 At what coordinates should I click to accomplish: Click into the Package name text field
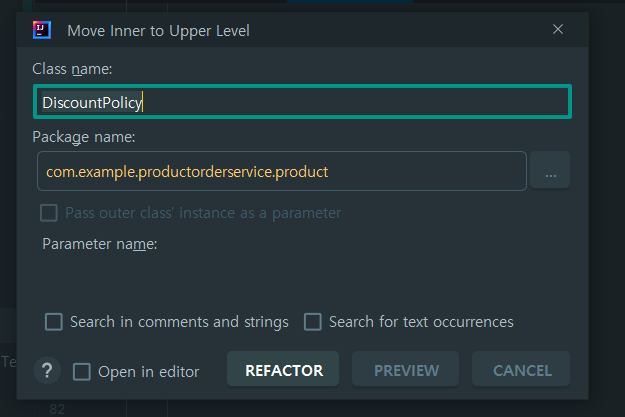[x=282, y=171]
